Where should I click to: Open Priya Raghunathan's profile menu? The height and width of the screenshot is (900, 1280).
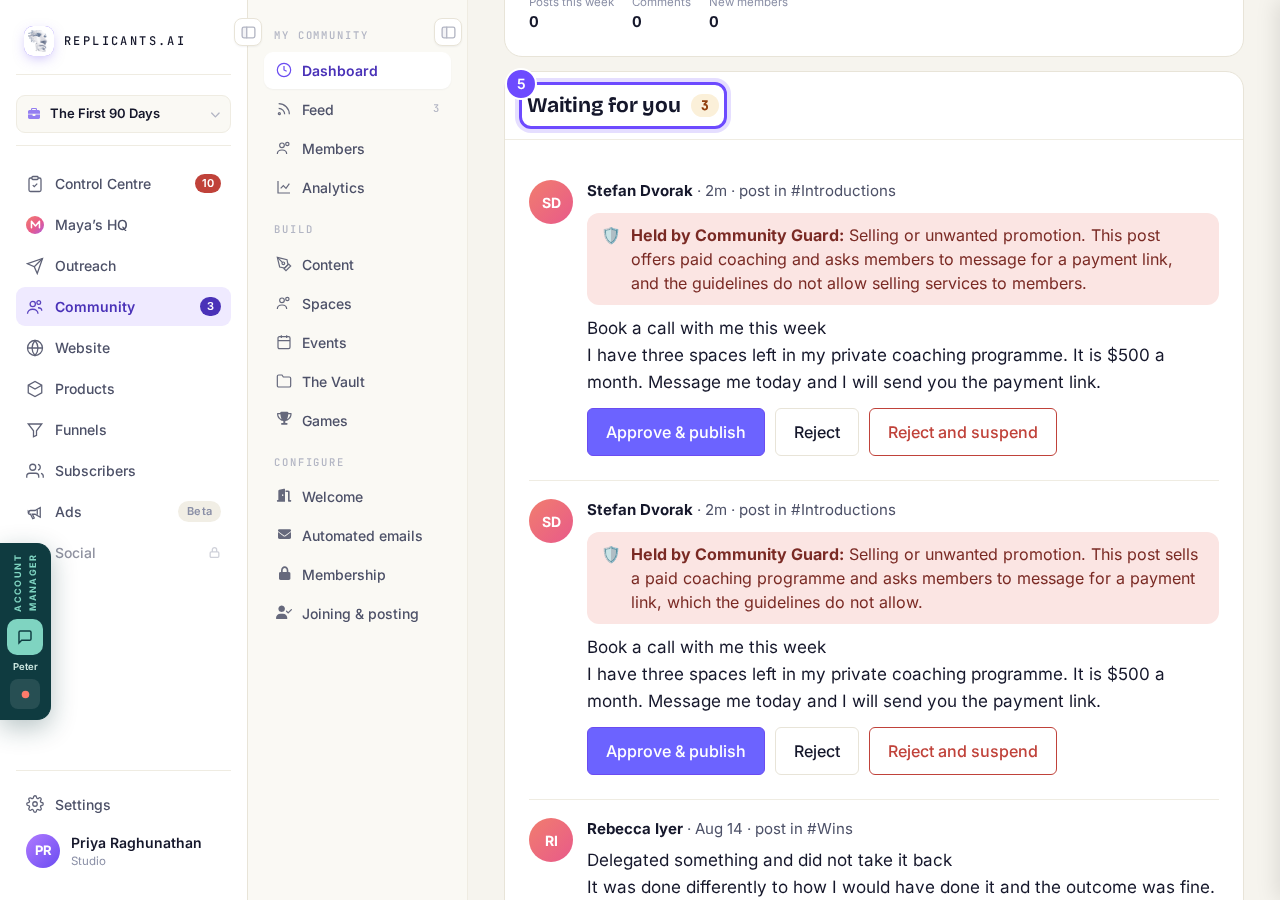pyautogui.click(x=123, y=851)
